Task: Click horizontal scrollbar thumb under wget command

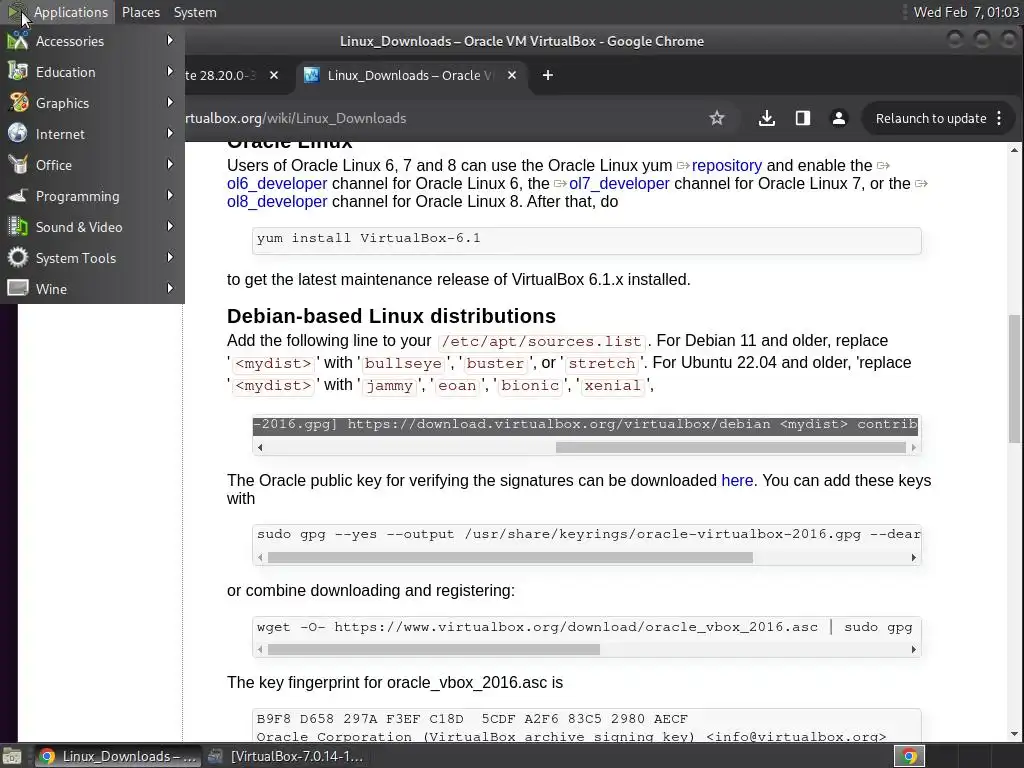Action: [434, 650]
